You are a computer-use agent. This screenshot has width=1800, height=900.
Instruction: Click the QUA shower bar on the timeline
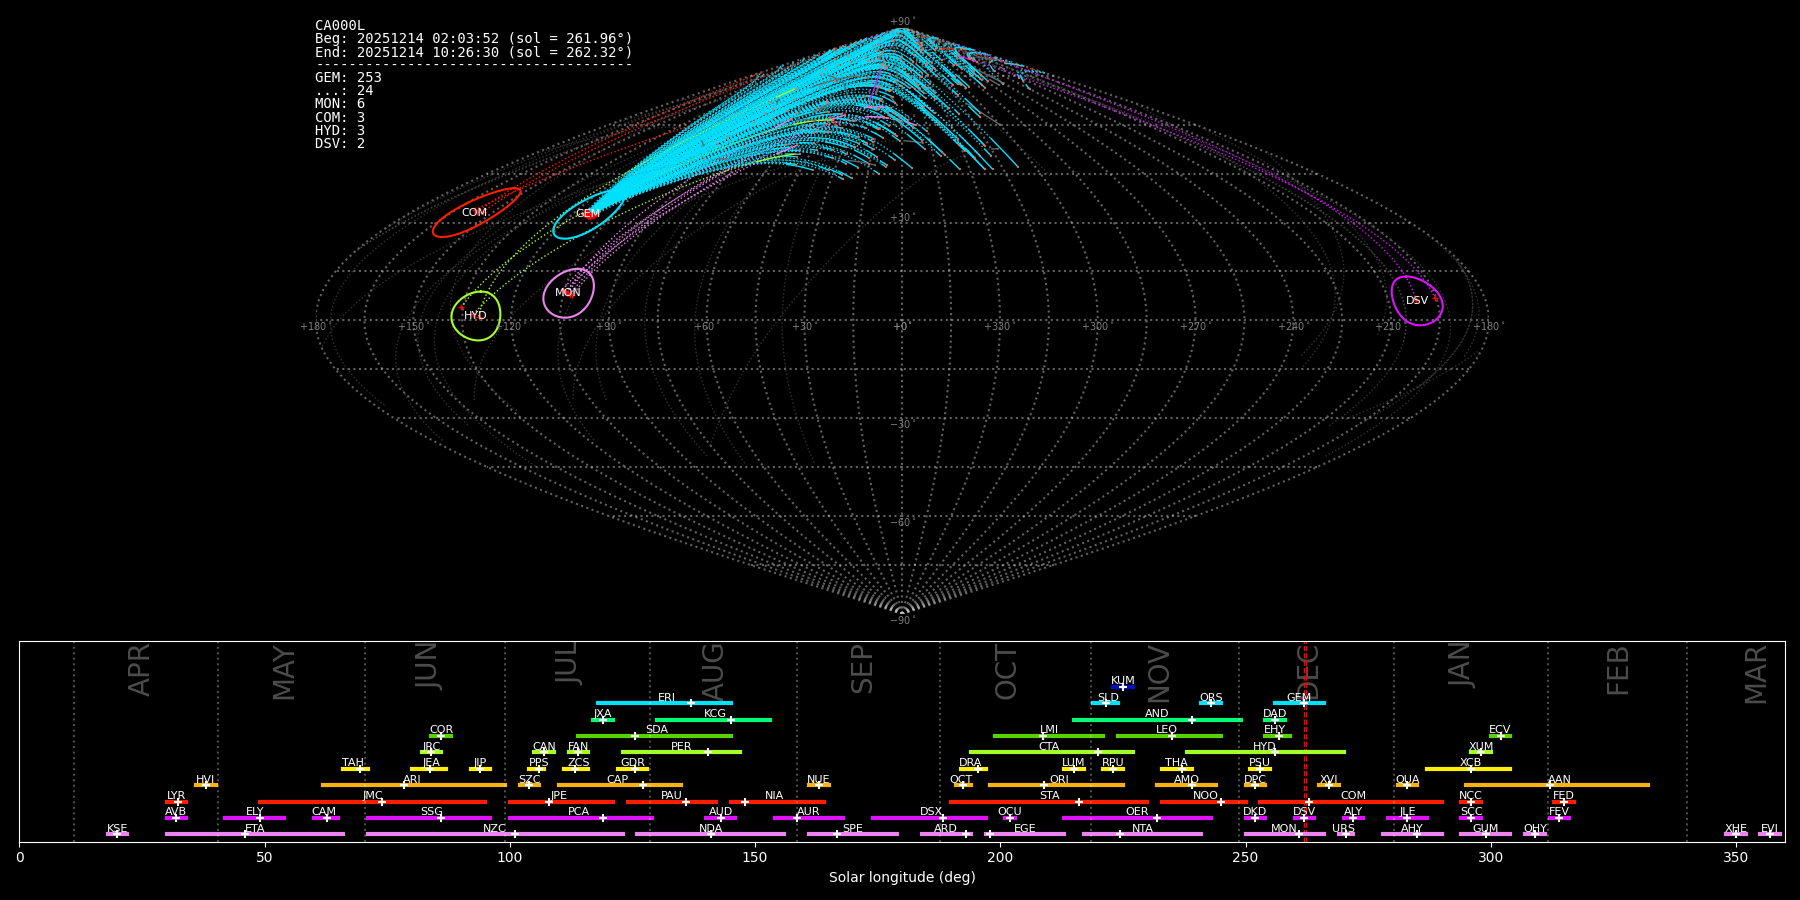(1407, 785)
